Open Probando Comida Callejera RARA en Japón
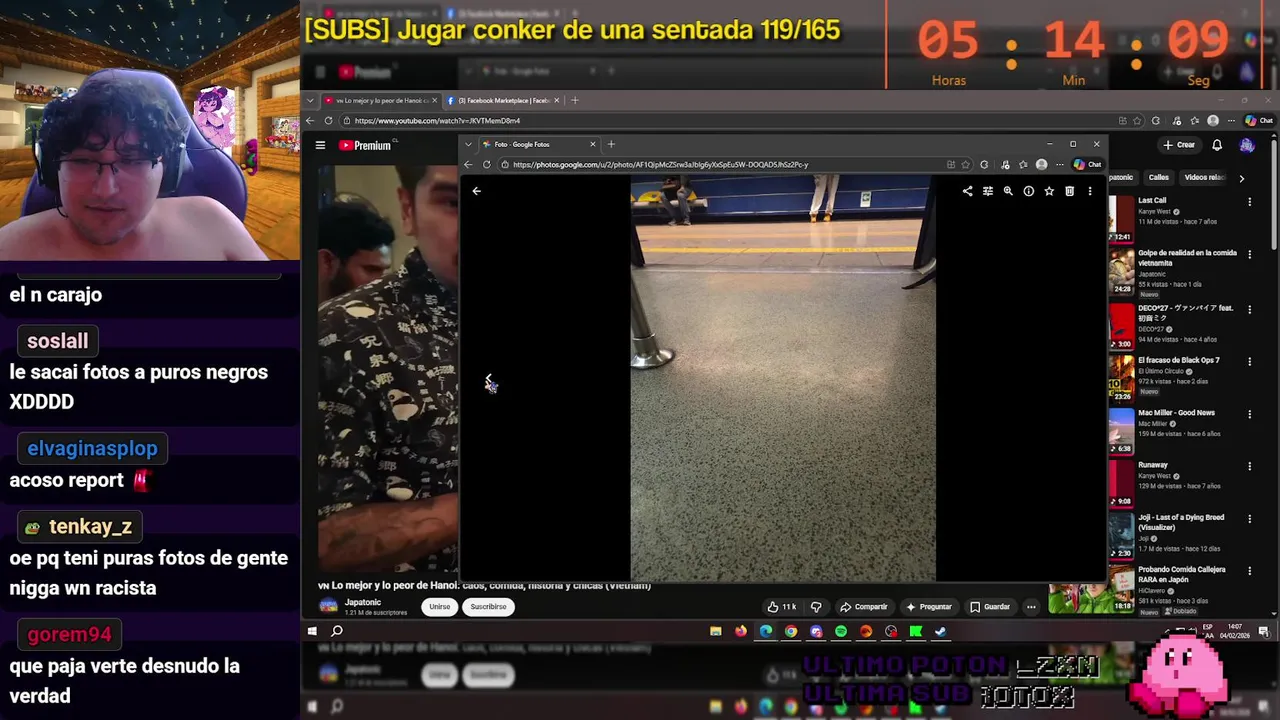Screen dimensions: 1280x720 coord(1182,574)
